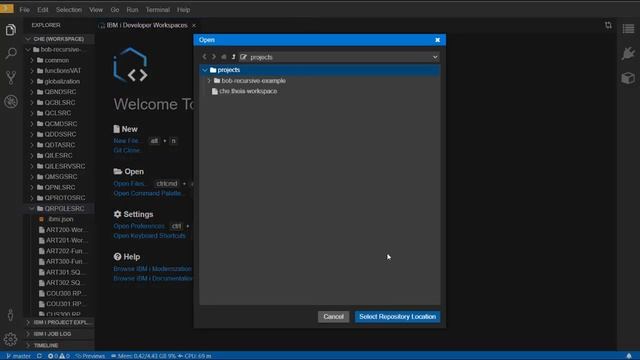Close the IBM i Developer Workspaces tab
The height and width of the screenshot is (360, 640).
click(x=194, y=25)
